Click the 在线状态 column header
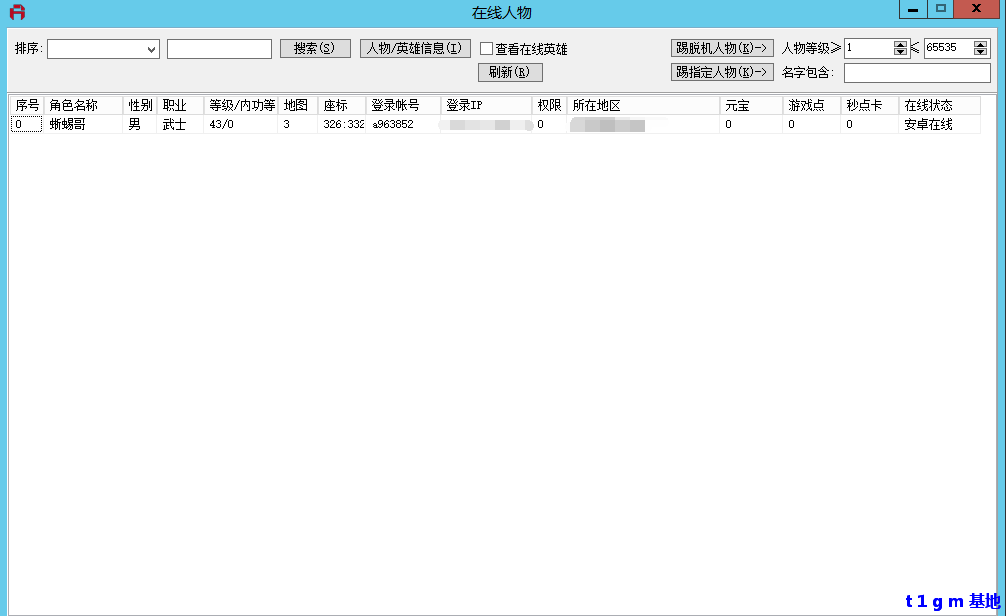The image size is (1006, 616). (x=939, y=106)
